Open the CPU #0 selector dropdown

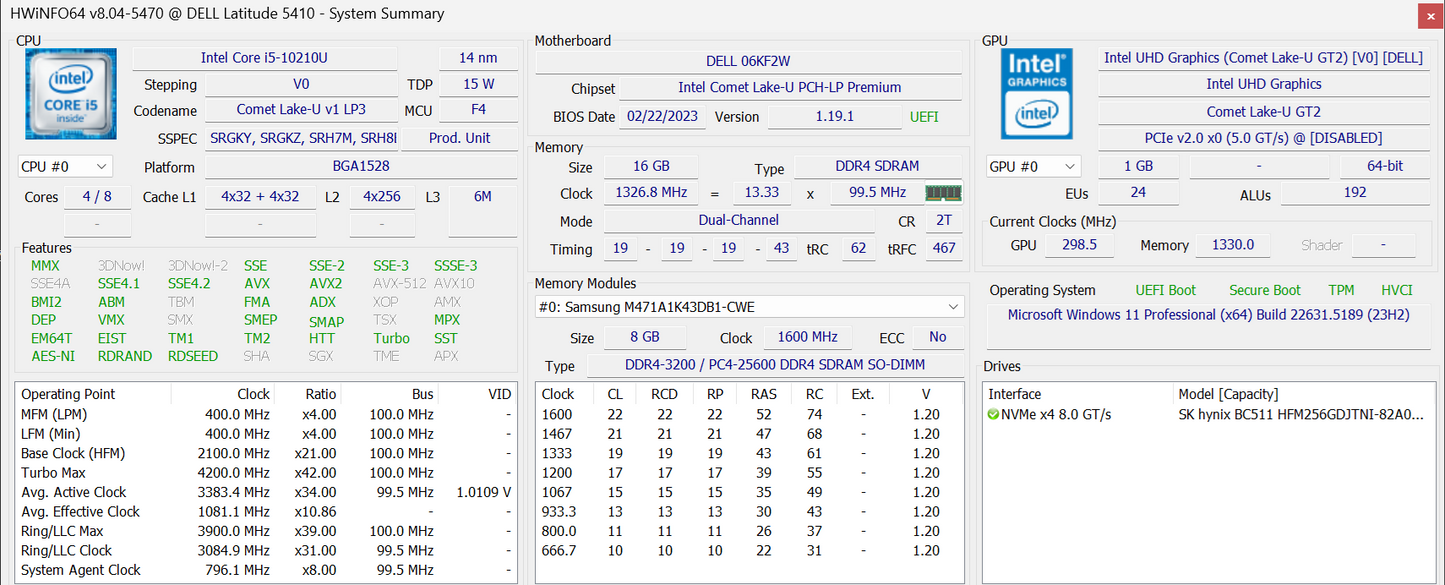[x=65, y=167]
